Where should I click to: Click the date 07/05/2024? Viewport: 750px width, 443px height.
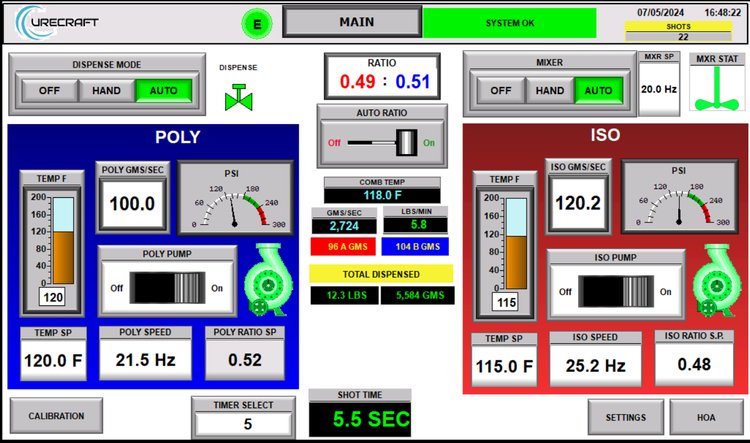(x=660, y=12)
